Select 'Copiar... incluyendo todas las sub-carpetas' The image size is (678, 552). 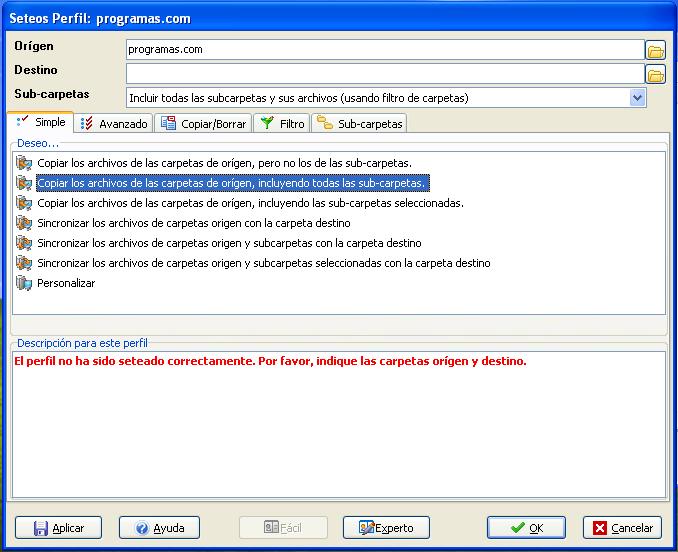[x=233, y=183]
